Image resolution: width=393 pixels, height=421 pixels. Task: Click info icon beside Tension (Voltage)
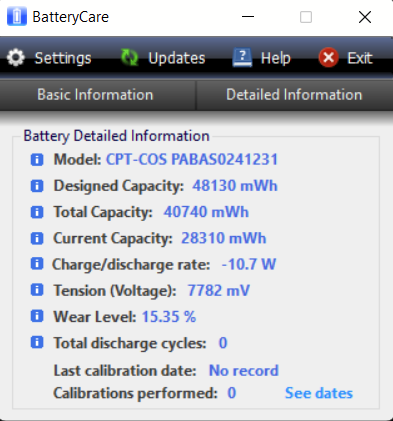37,290
